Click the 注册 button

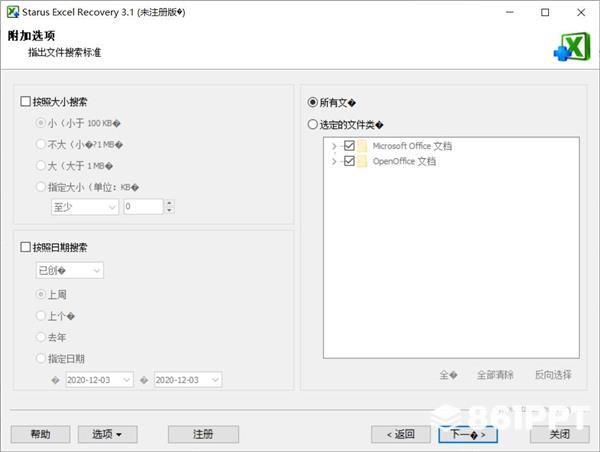click(x=203, y=434)
